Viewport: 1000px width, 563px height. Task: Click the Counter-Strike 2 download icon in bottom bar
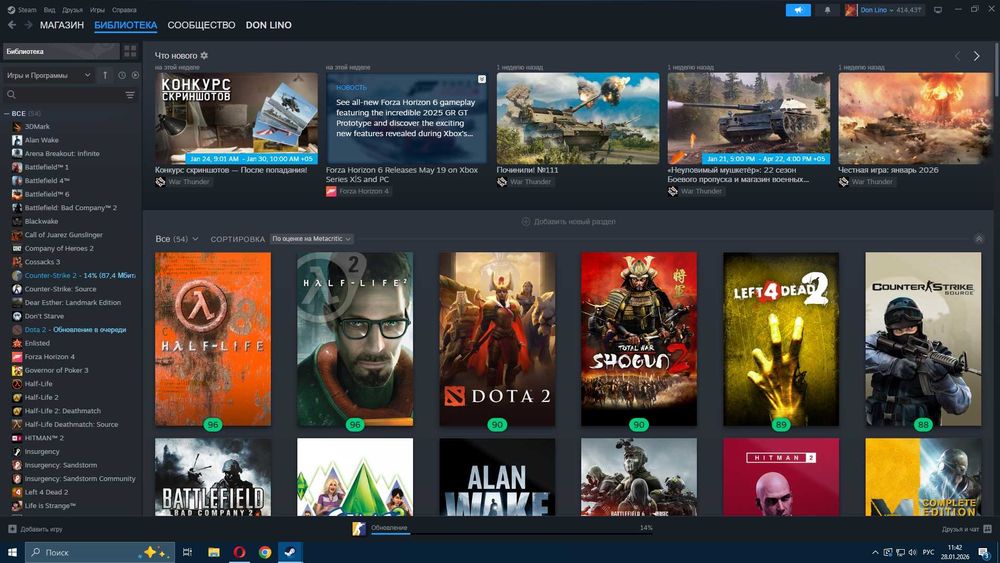(359, 529)
